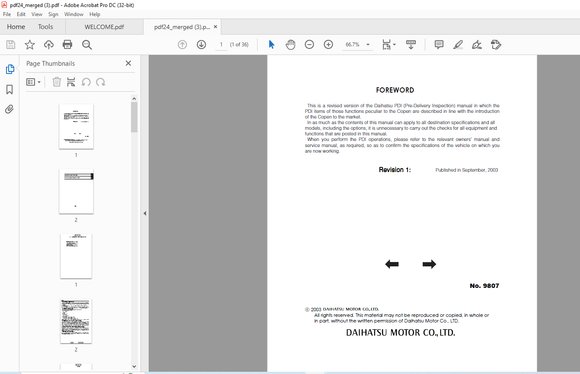580x374 pixels.
Task: Open the File menu
Action: (x=7, y=14)
